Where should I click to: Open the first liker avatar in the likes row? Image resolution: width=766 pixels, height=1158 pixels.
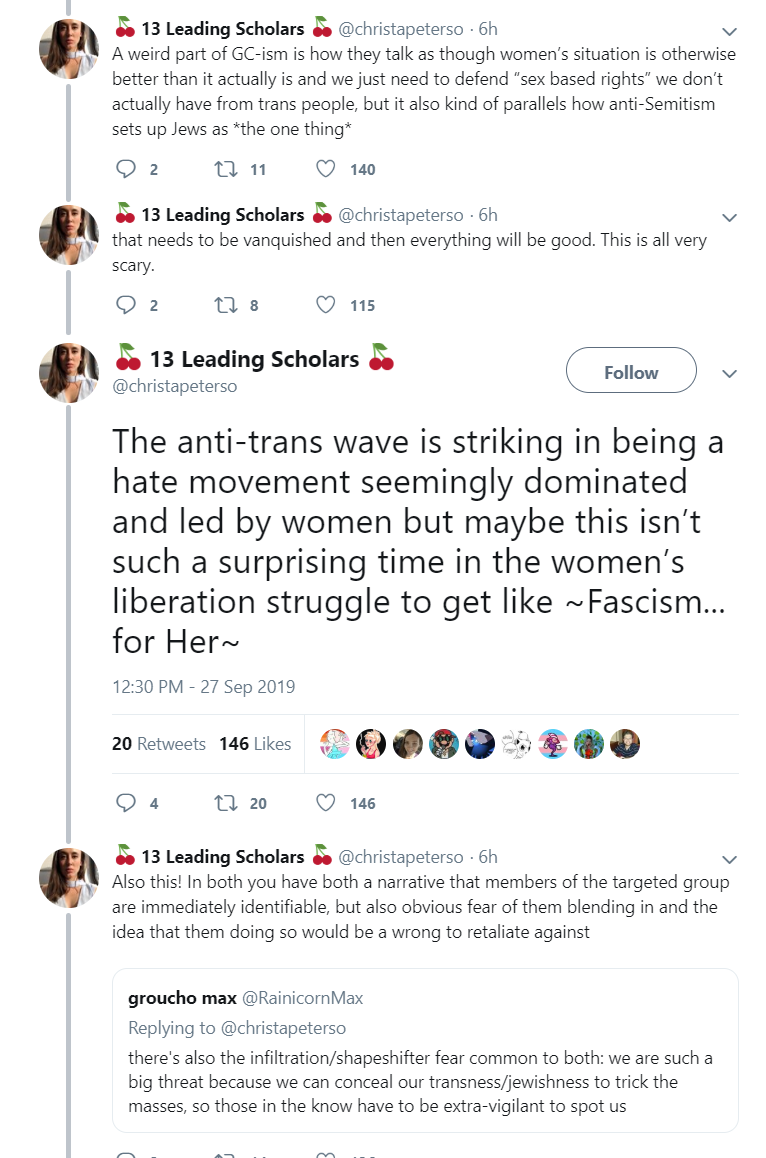[x=335, y=744]
